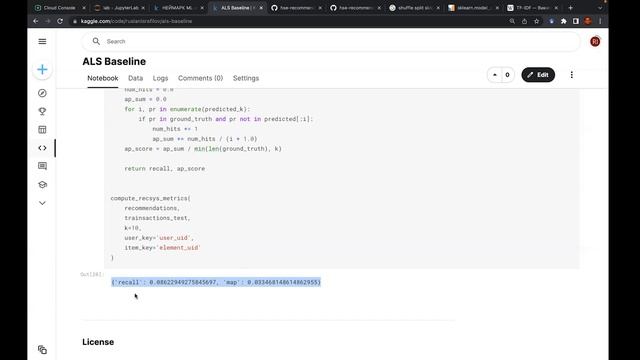Click the site lock icon in address bar
Screen dimensions: 640x360
pyautogui.click(x=75, y=21)
